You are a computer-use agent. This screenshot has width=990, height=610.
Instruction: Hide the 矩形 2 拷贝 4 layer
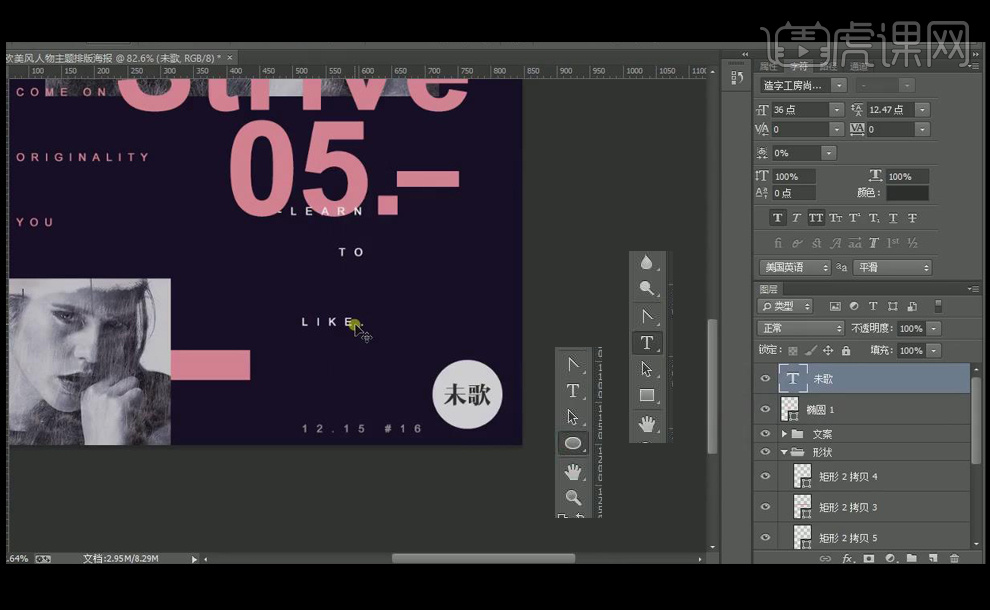[765, 476]
